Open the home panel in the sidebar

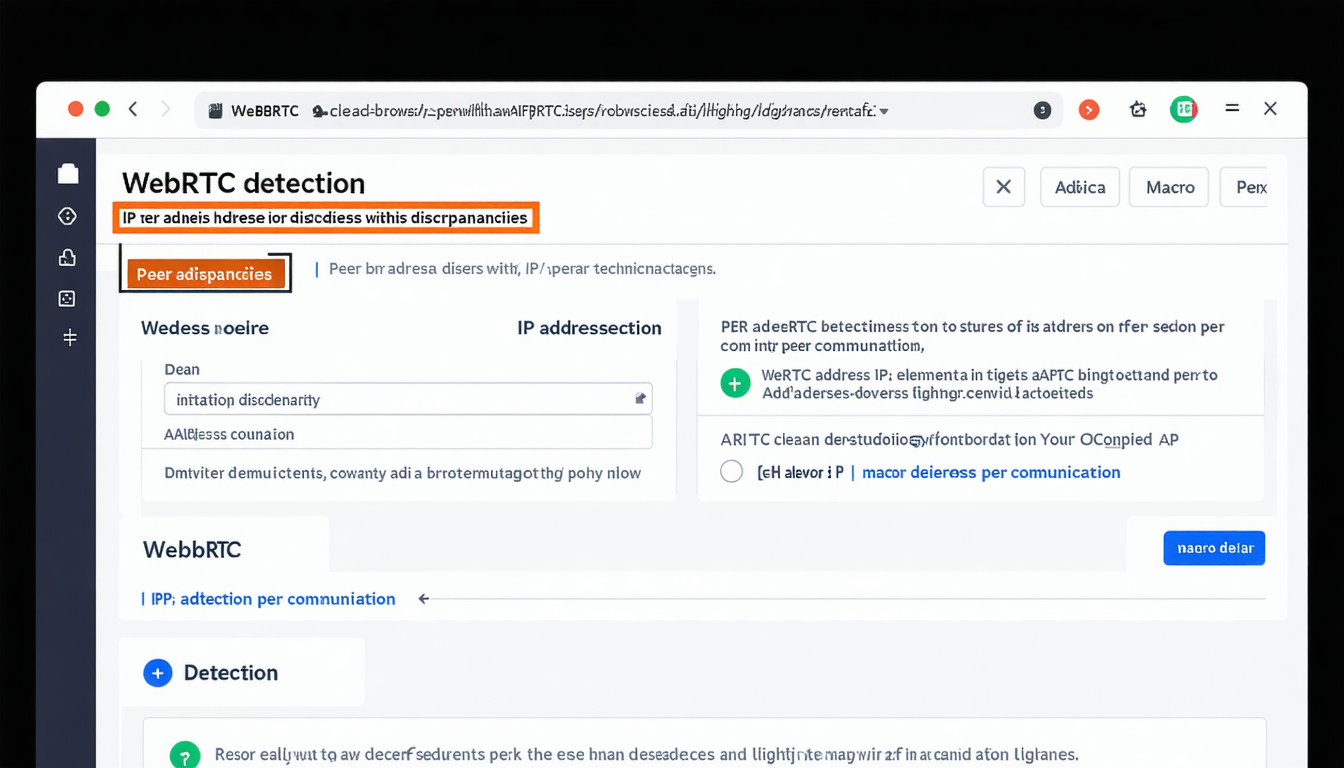[x=67, y=172]
